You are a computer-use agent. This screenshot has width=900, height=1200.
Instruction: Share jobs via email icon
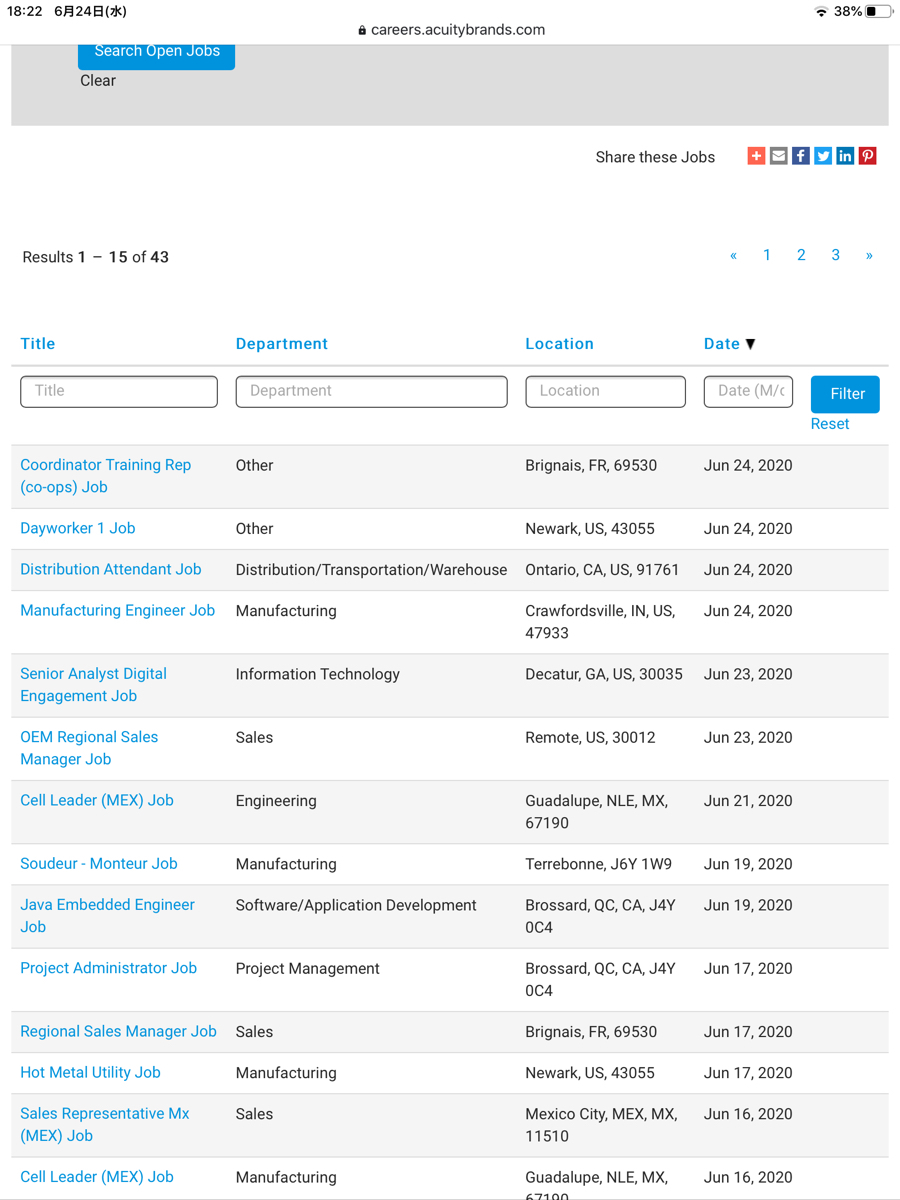point(778,156)
